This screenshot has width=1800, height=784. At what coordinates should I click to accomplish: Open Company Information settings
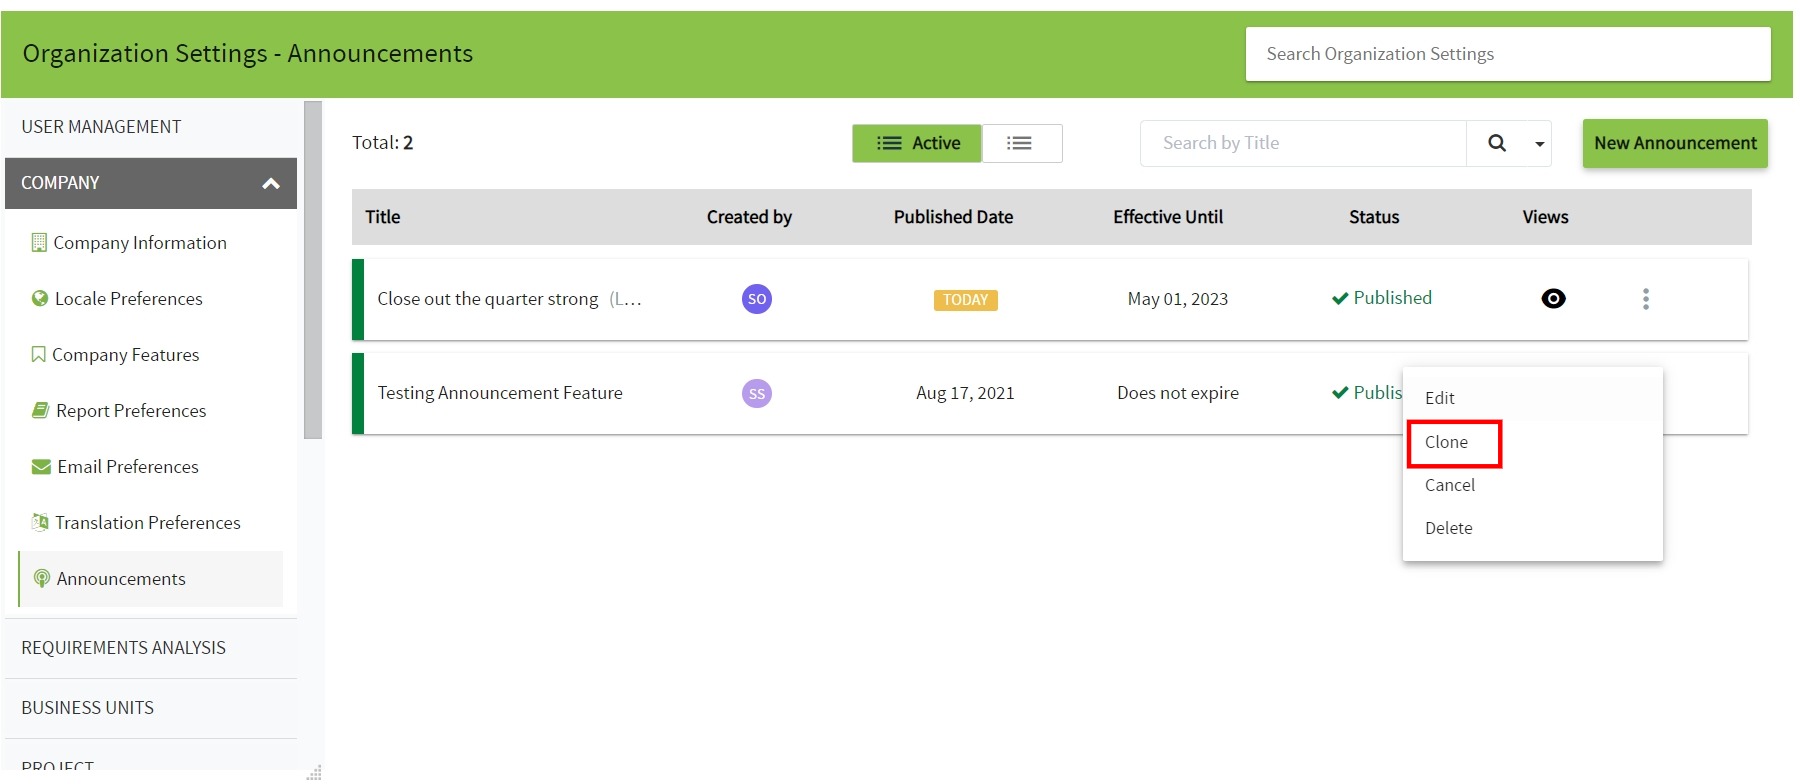click(140, 243)
